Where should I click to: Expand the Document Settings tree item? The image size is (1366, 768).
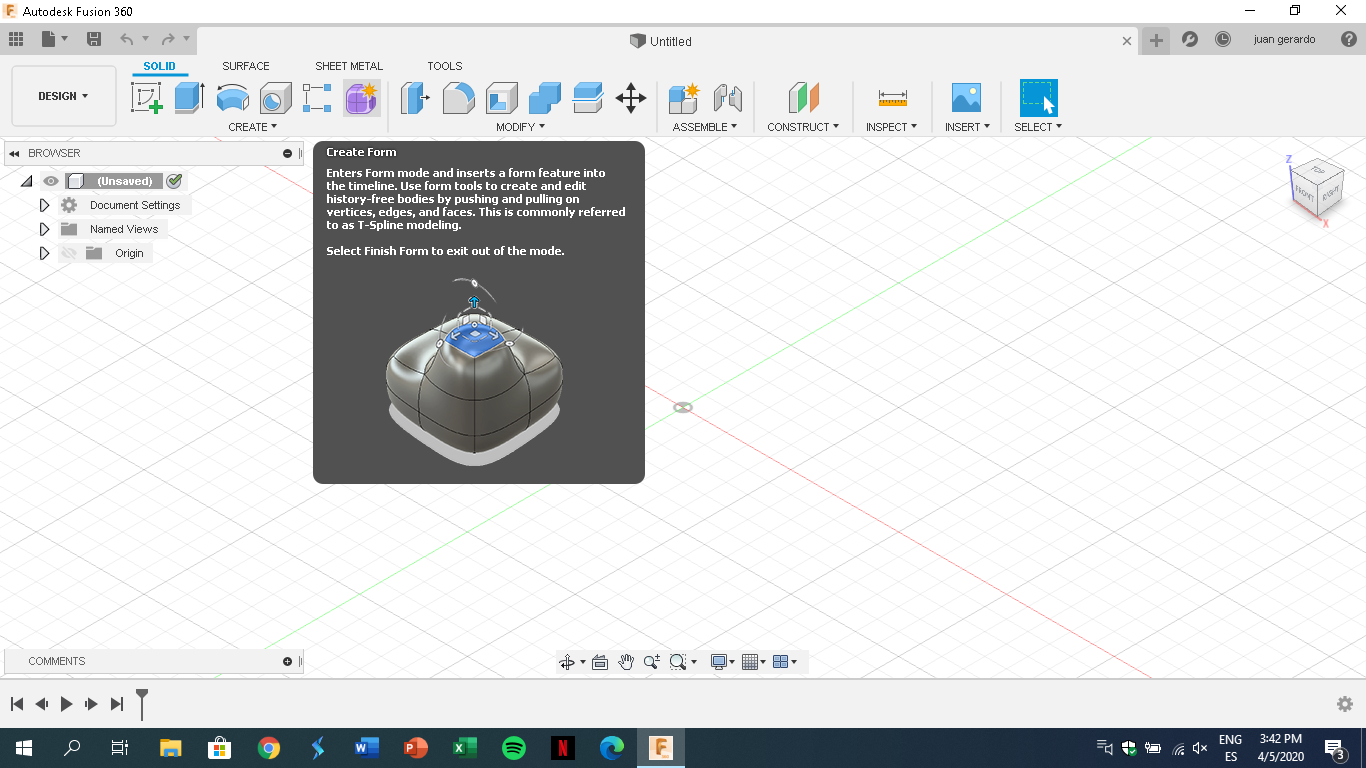tap(44, 204)
